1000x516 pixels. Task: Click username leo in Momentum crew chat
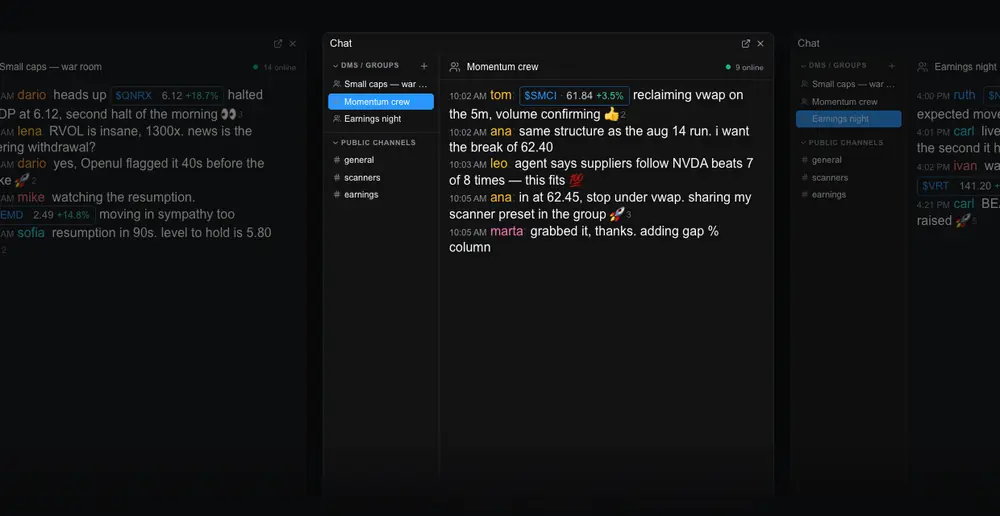(499, 163)
